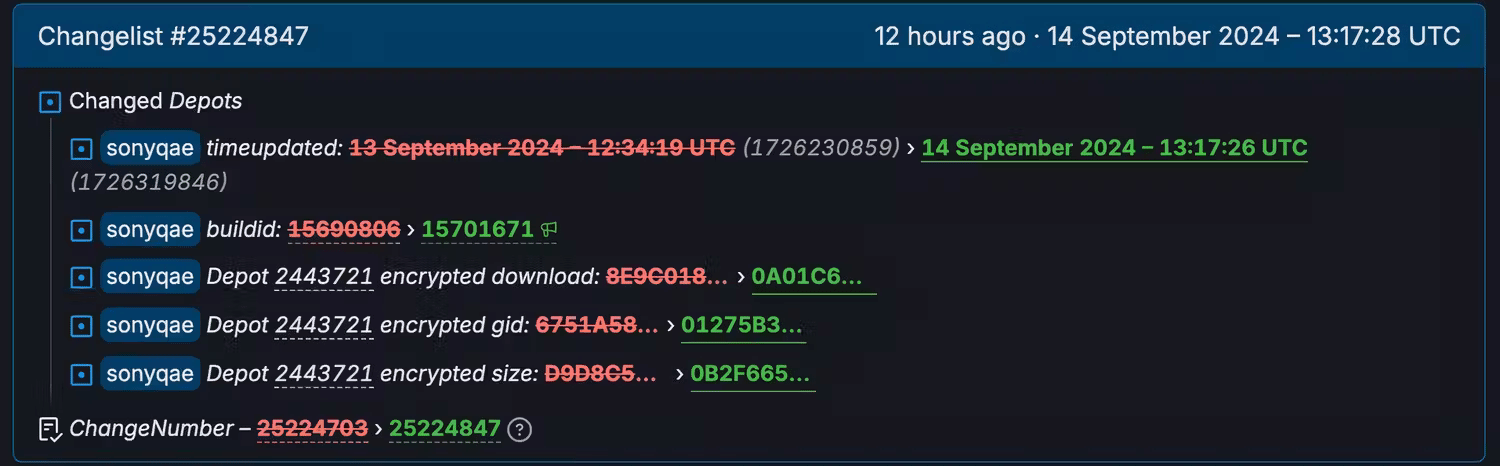The width and height of the screenshot is (1500, 466).
Task: Click the square icon on encrypted download row
Action: point(82,278)
